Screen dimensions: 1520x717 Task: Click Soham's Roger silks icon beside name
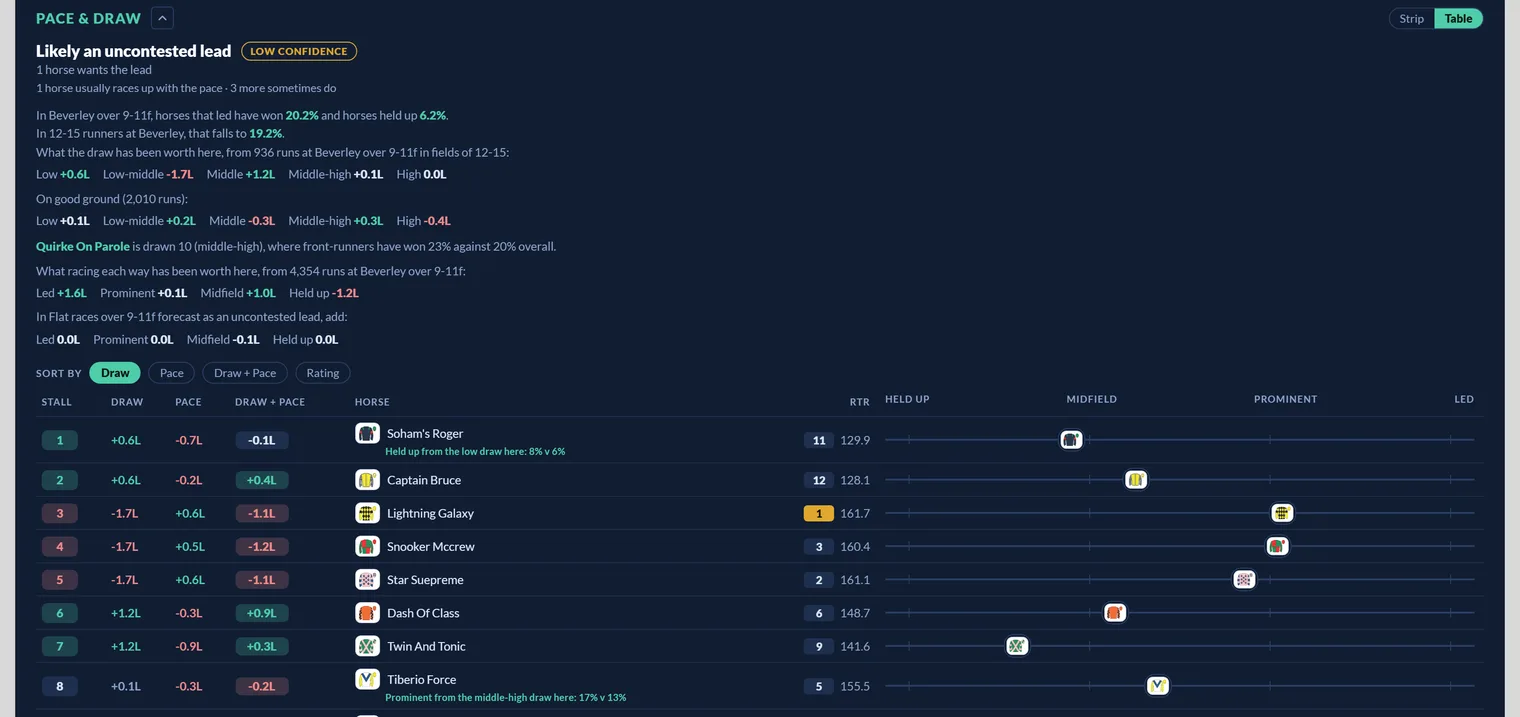[x=368, y=433]
